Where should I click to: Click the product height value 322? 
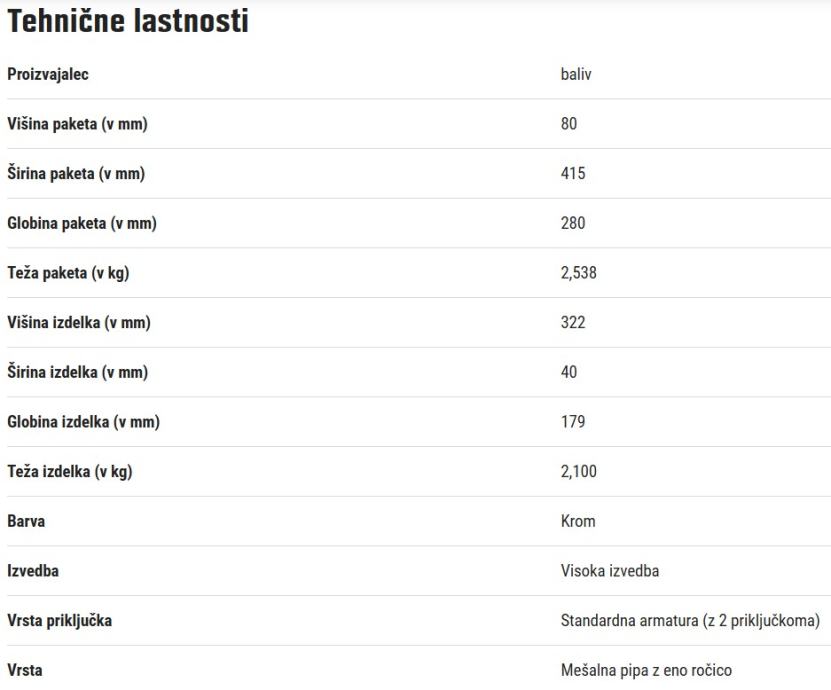(573, 322)
